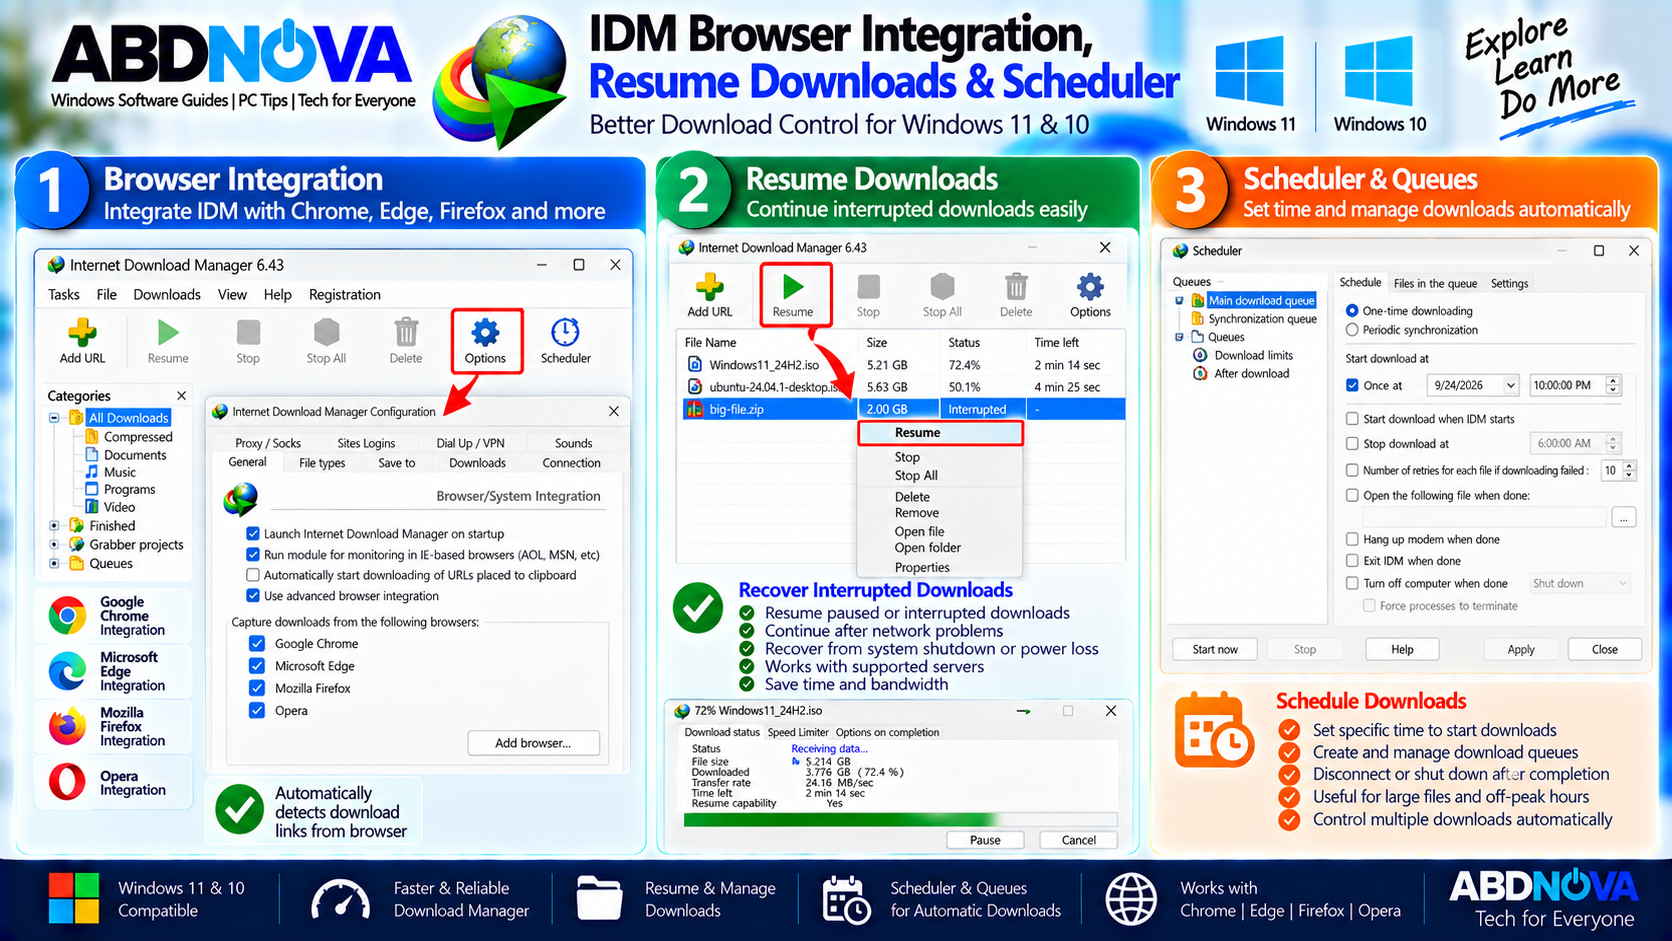The image size is (1672, 941).
Task: Switch to the Proxy / Socks tab
Action: (x=268, y=443)
